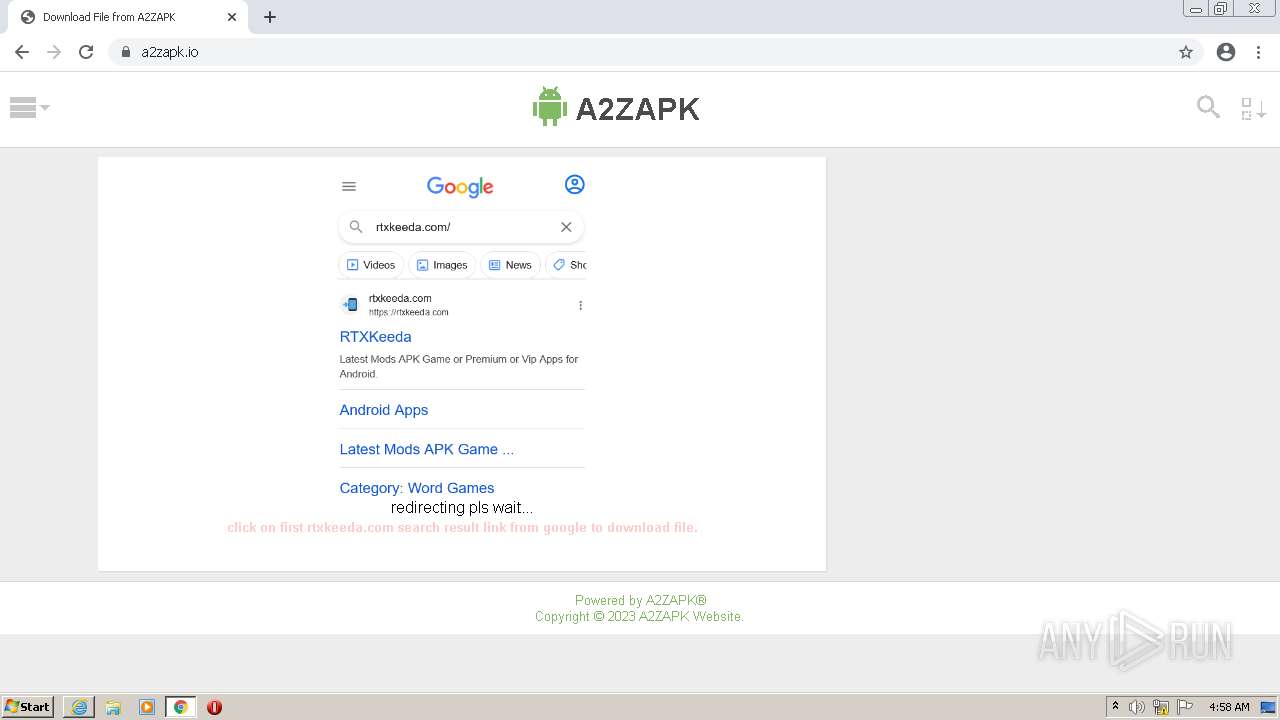Go back with the browser back arrow
This screenshot has height=720, width=1280.
click(x=22, y=52)
